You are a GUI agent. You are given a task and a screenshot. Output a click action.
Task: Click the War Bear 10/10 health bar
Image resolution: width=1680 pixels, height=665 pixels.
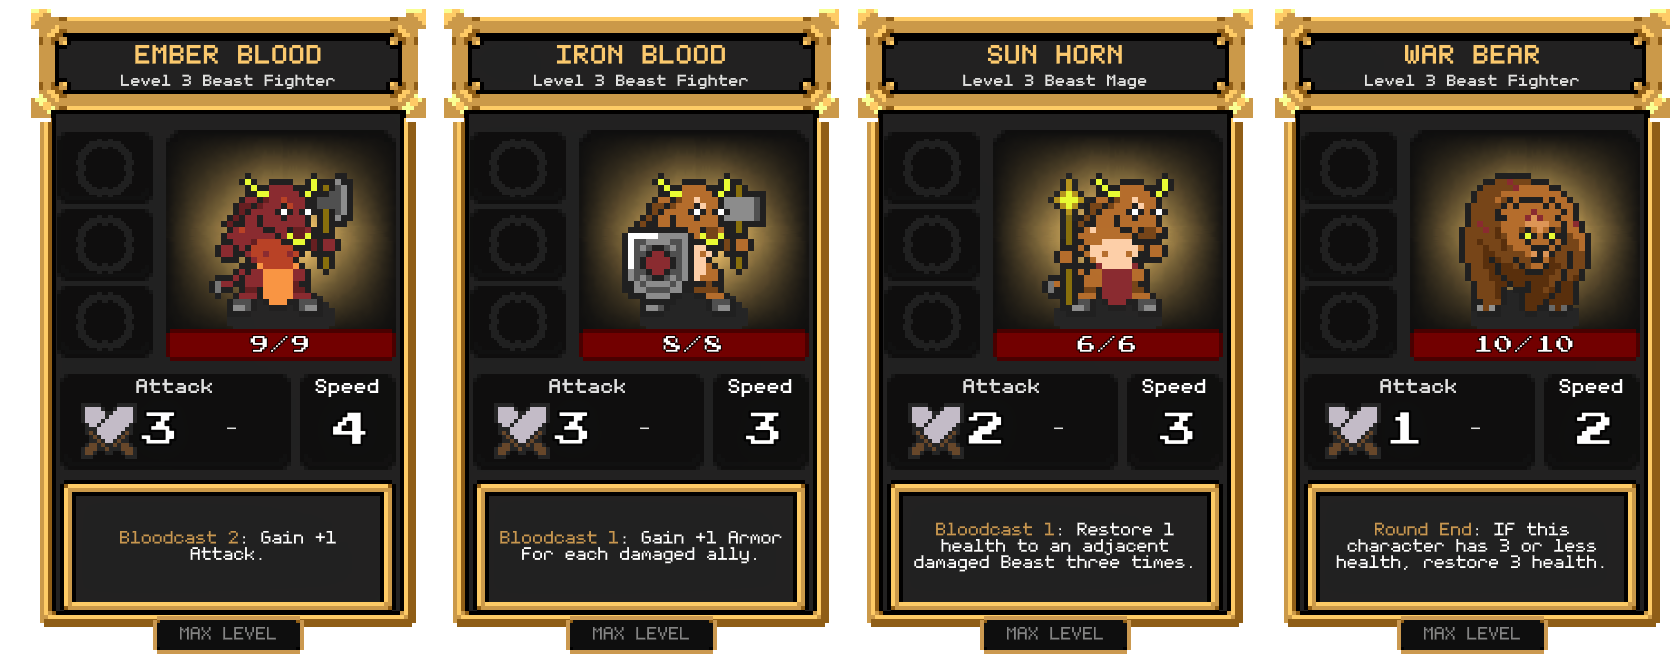pos(1525,344)
